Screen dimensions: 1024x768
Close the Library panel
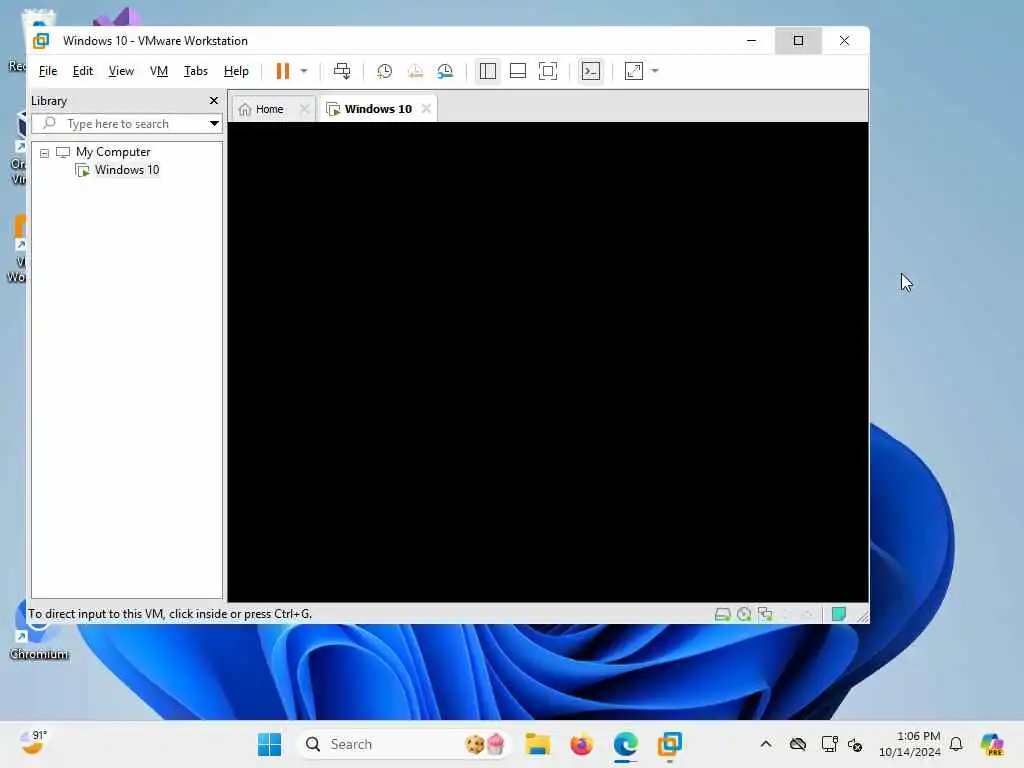tap(214, 101)
